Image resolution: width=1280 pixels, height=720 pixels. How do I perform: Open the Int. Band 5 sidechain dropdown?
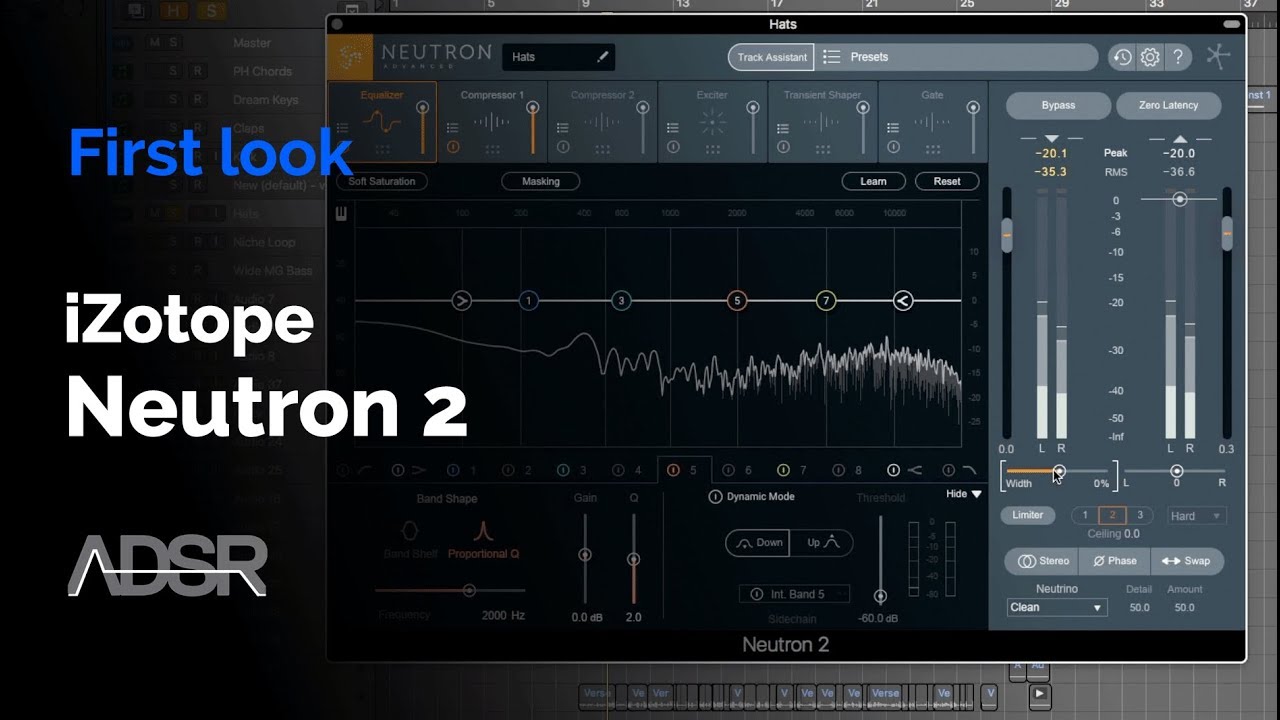click(x=795, y=594)
